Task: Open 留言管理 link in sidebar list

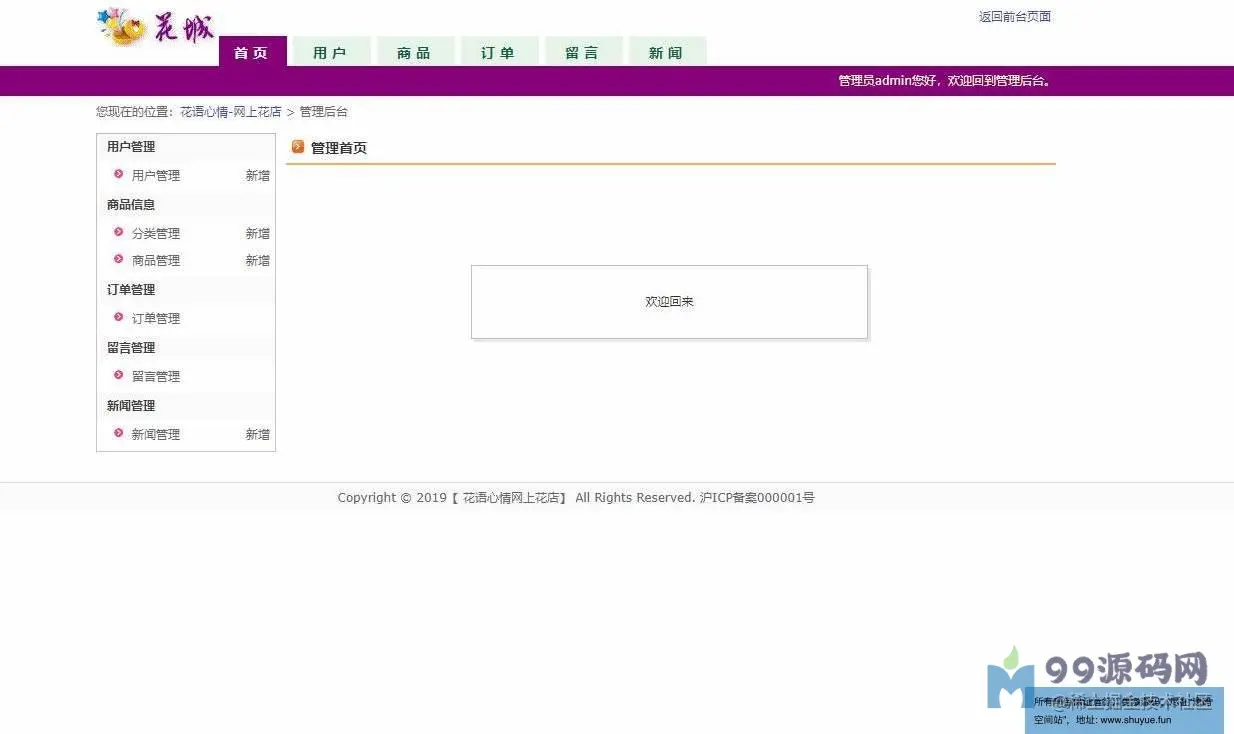Action: 156,376
